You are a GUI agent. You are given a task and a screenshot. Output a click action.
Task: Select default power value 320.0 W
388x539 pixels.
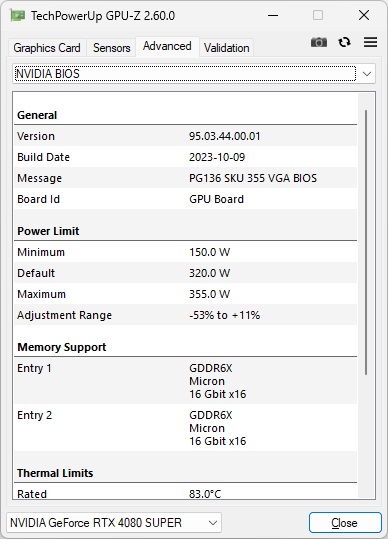[x=209, y=273]
